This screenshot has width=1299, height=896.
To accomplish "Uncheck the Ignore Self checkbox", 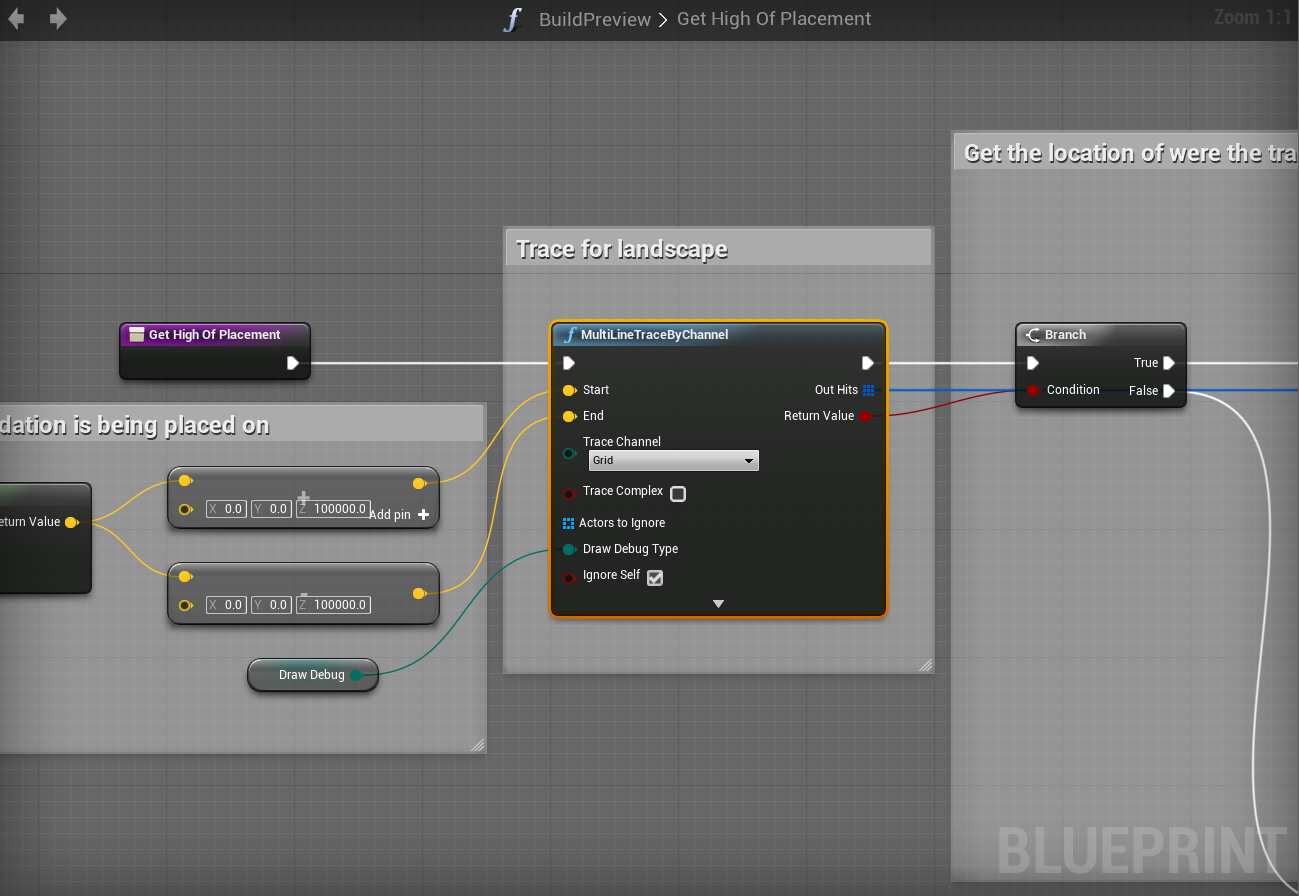I will [655, 577].
